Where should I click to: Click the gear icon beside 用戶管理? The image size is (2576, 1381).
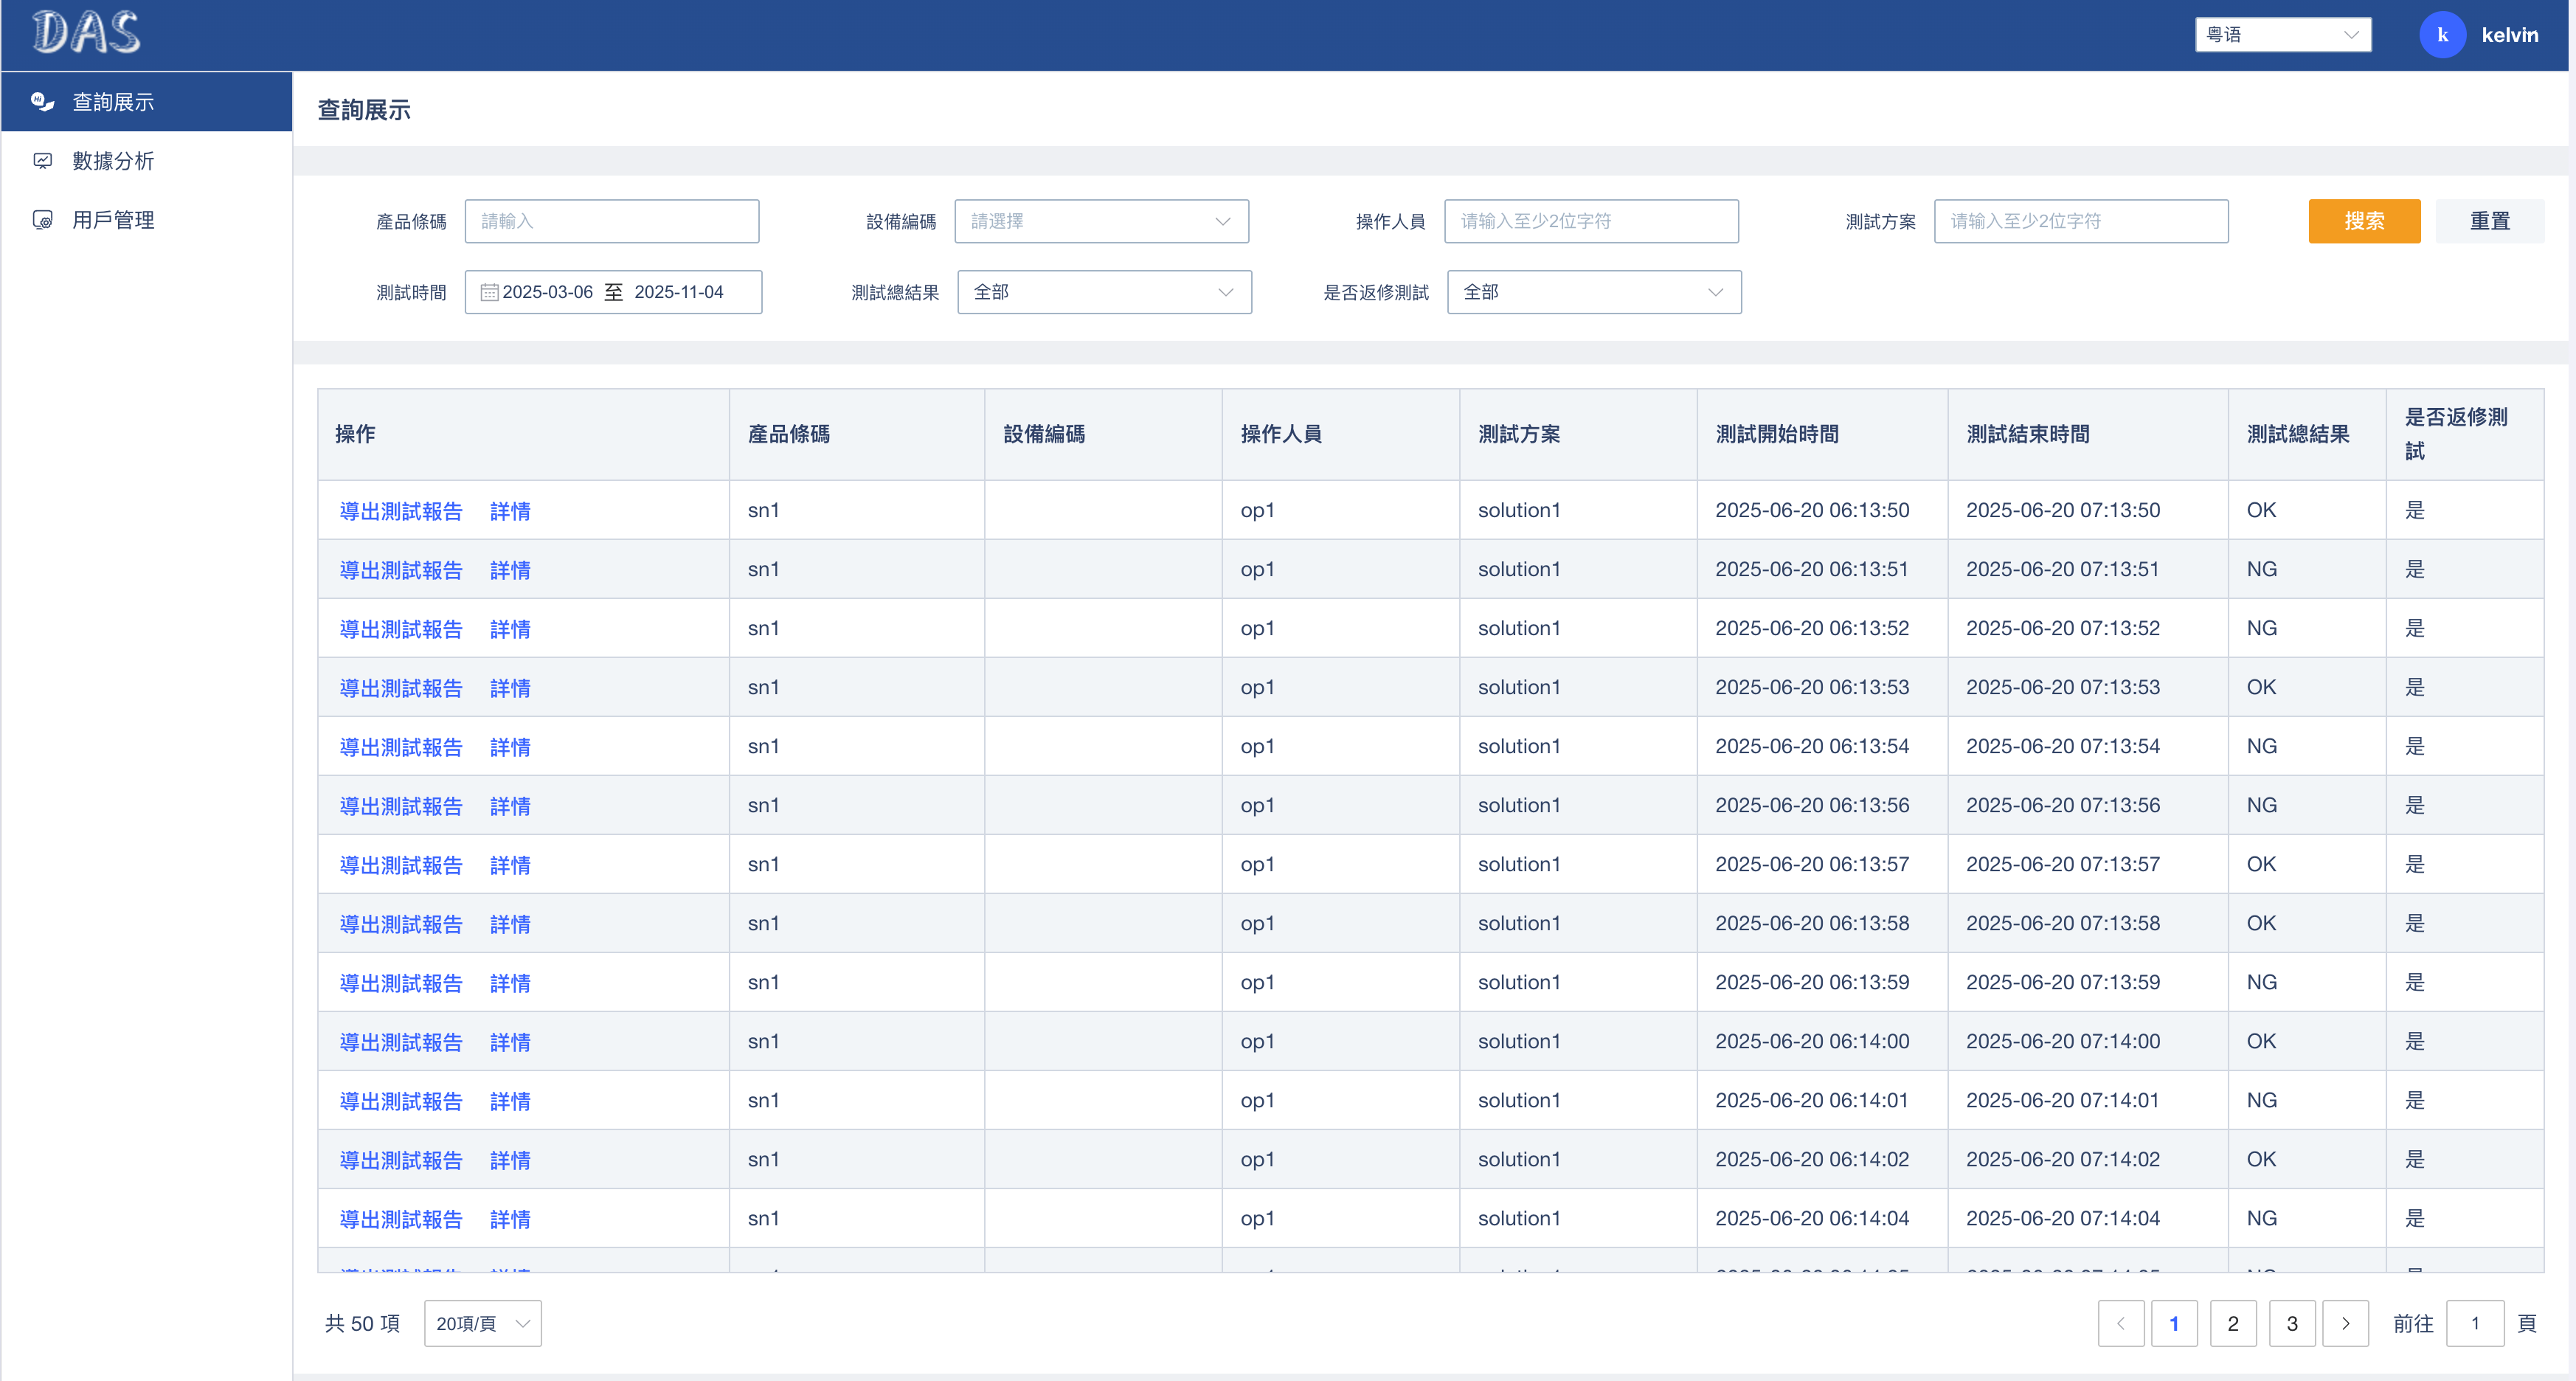click(43, 220)
